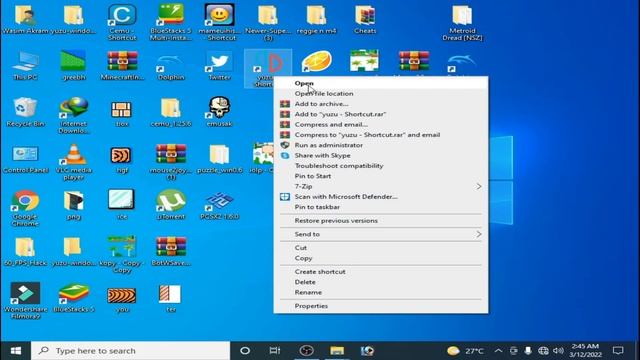640x360 pixels.
Task: Select the Twitter desktop icon
Action: pos(220,65)
